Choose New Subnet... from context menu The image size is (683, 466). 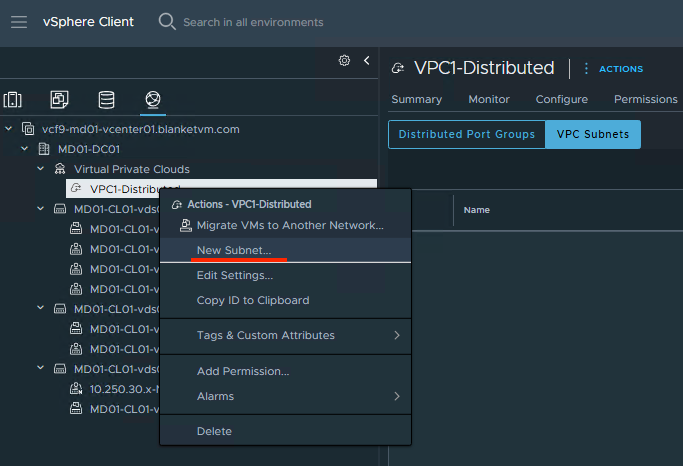234,250
